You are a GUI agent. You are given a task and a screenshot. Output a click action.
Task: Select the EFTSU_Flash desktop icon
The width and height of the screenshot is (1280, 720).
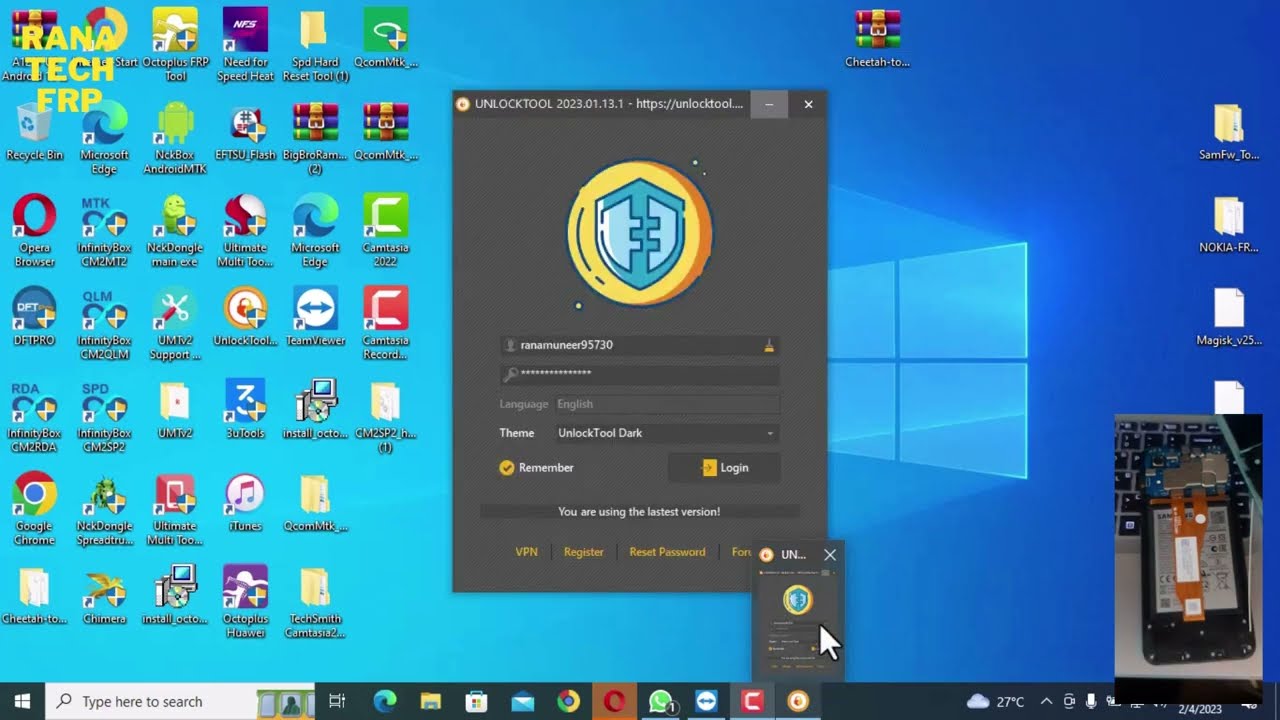245,132
